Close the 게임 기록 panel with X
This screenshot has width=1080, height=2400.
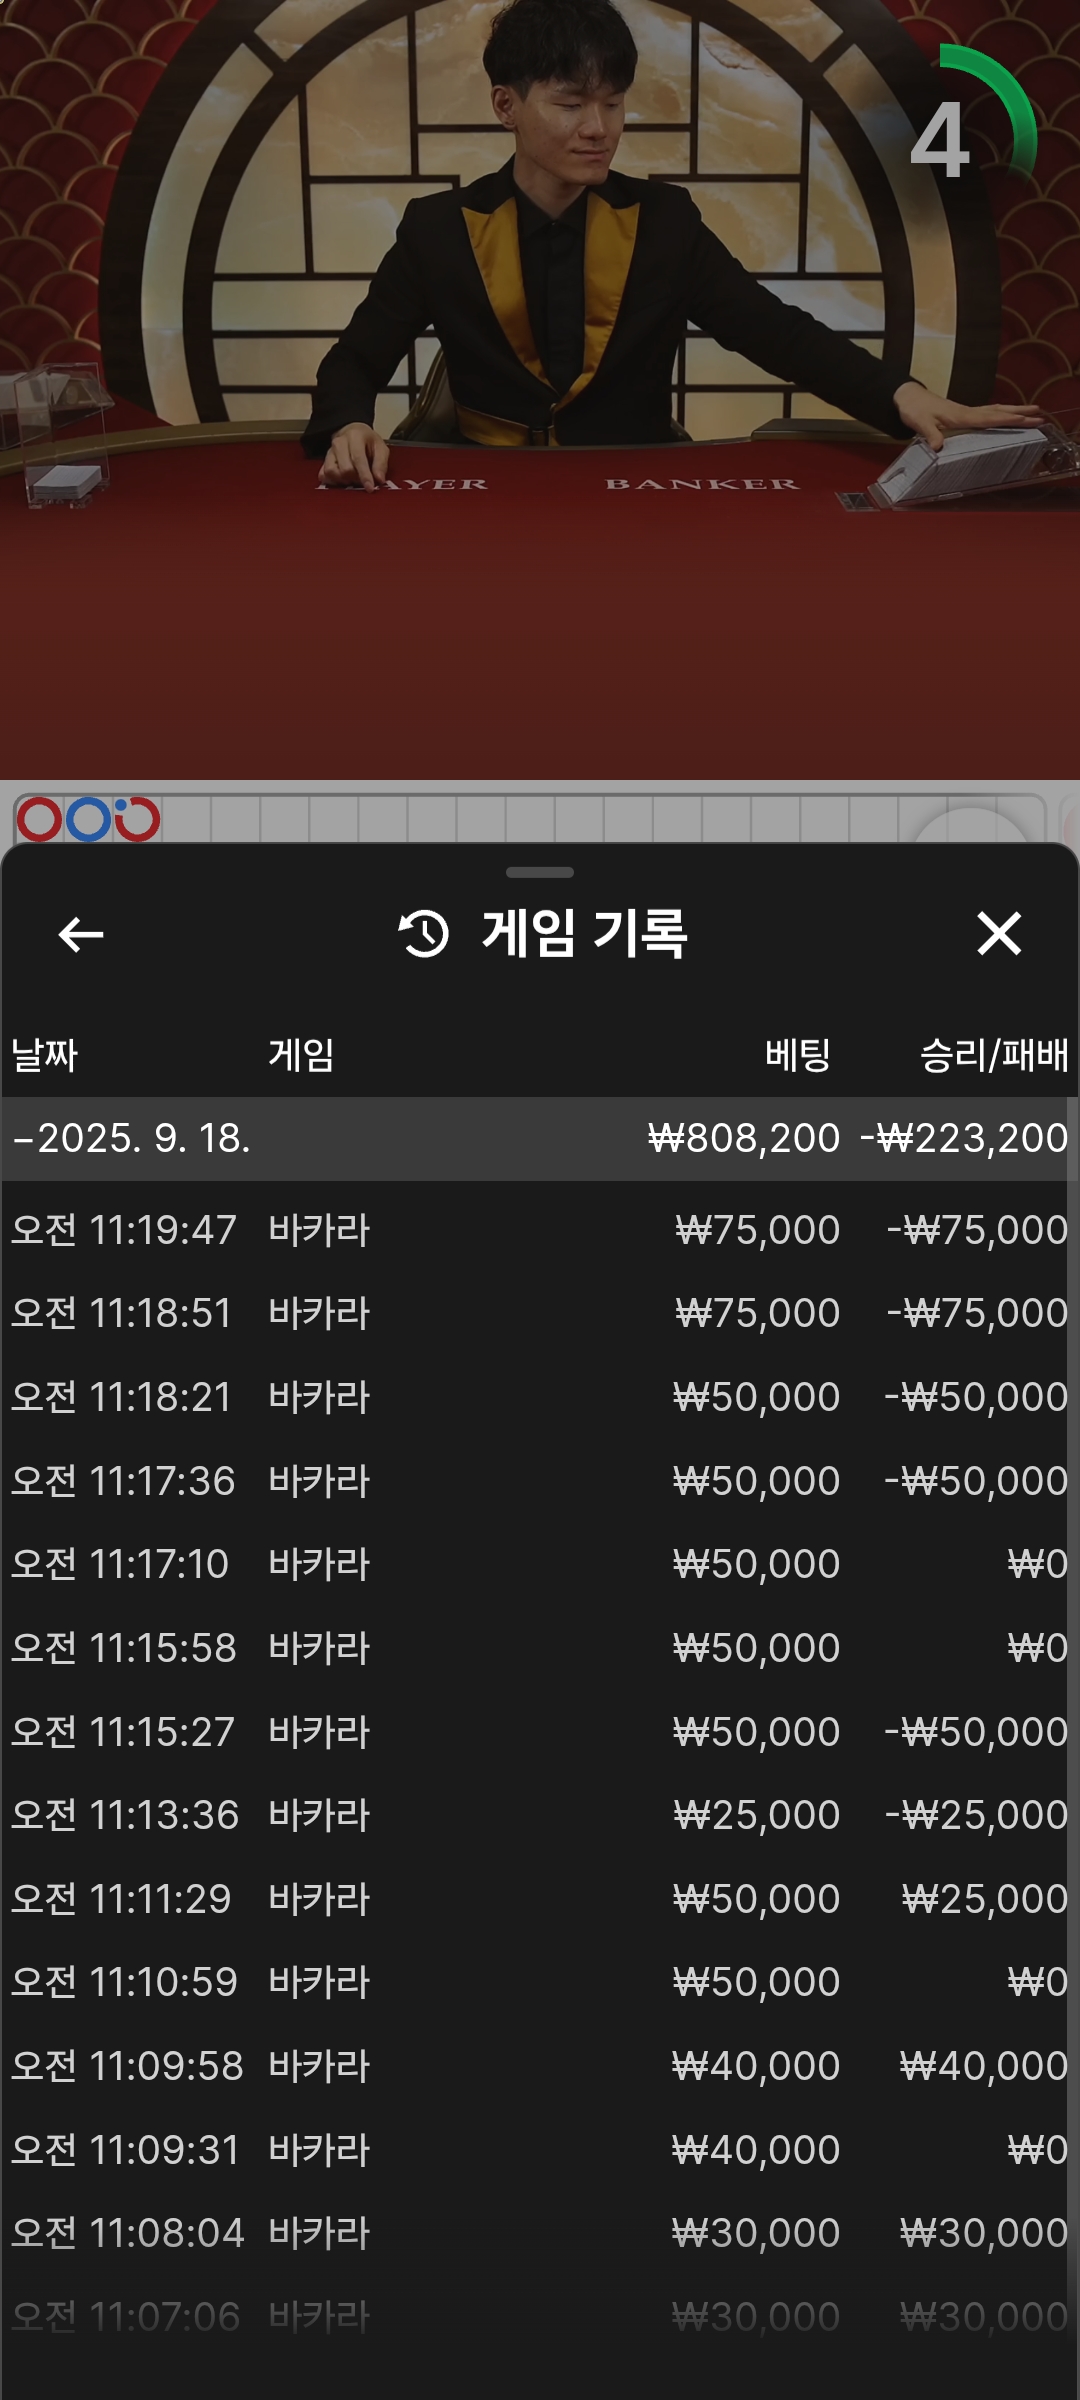click(998, 934)
